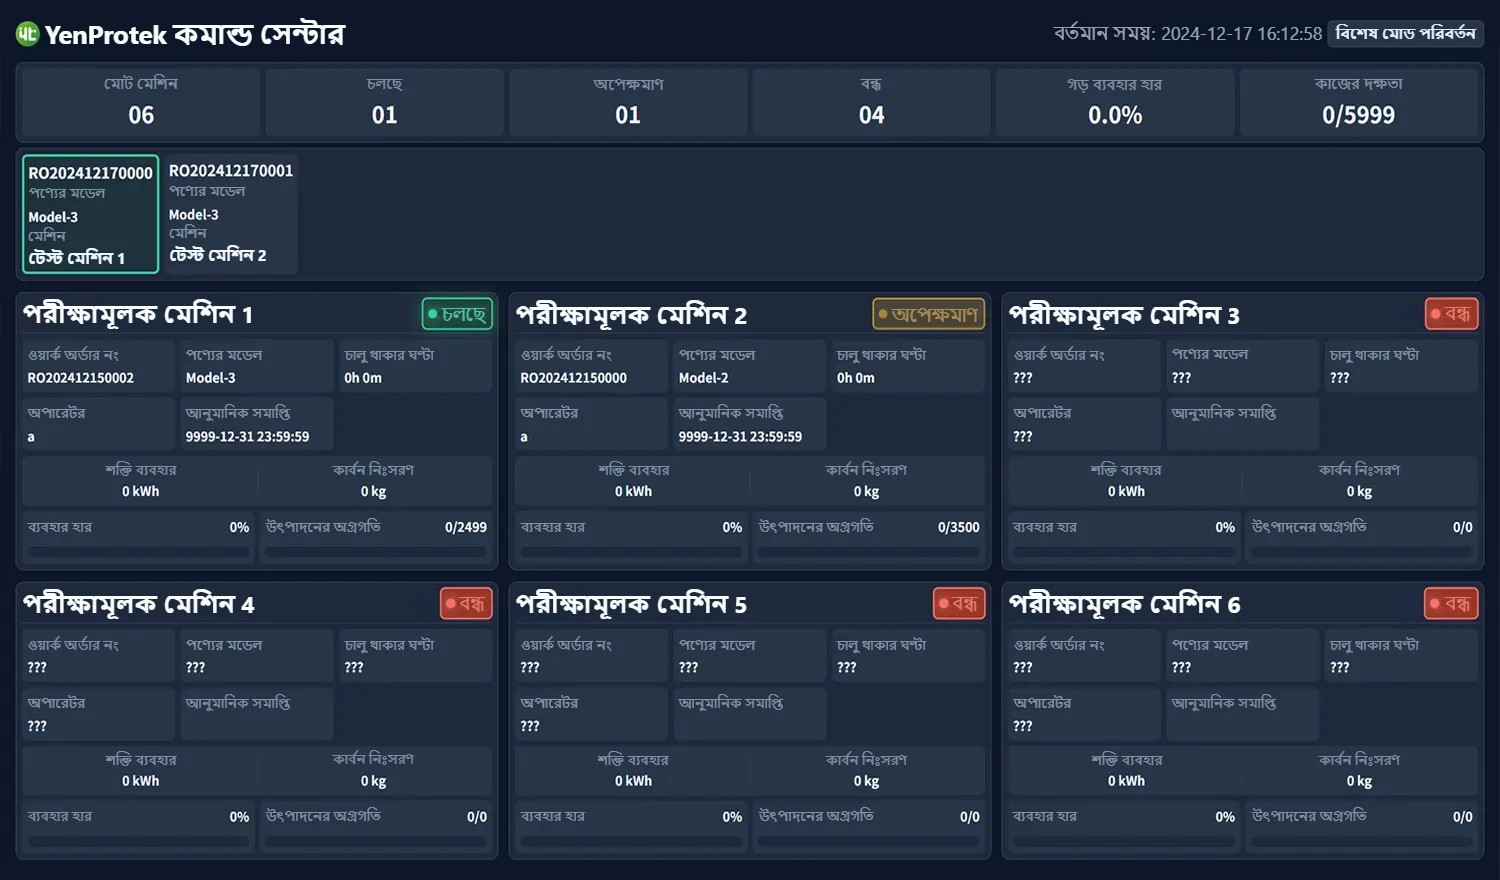
Task: Click the কাজের দক্ষতা 0/5999 tile
Action: 1358,102
